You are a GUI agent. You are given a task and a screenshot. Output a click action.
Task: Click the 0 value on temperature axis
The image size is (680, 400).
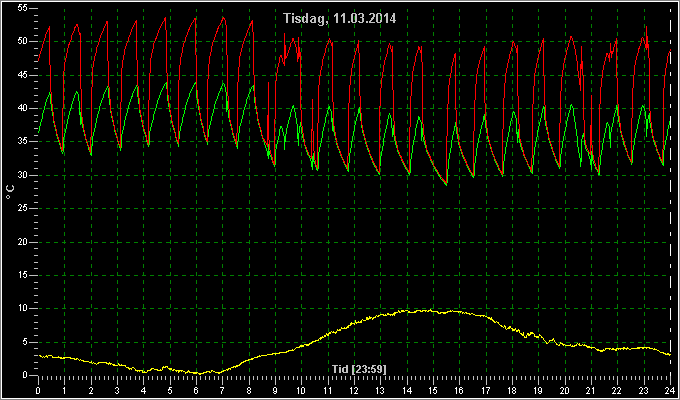(x=25, y=375)
